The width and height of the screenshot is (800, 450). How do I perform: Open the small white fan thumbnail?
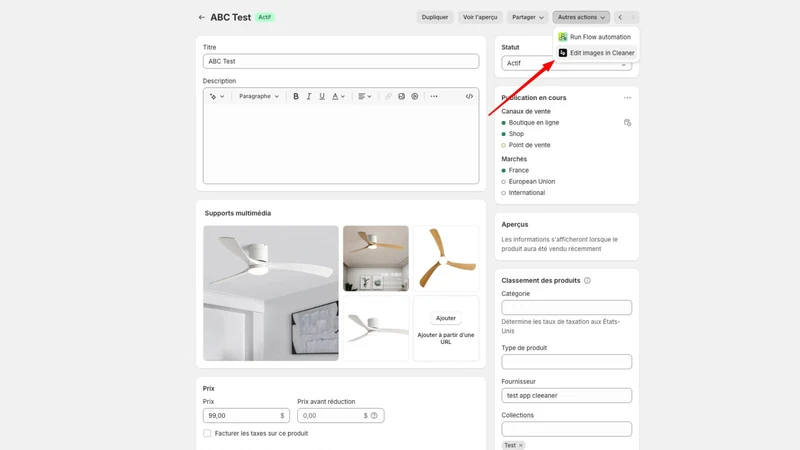coord(376,329)
